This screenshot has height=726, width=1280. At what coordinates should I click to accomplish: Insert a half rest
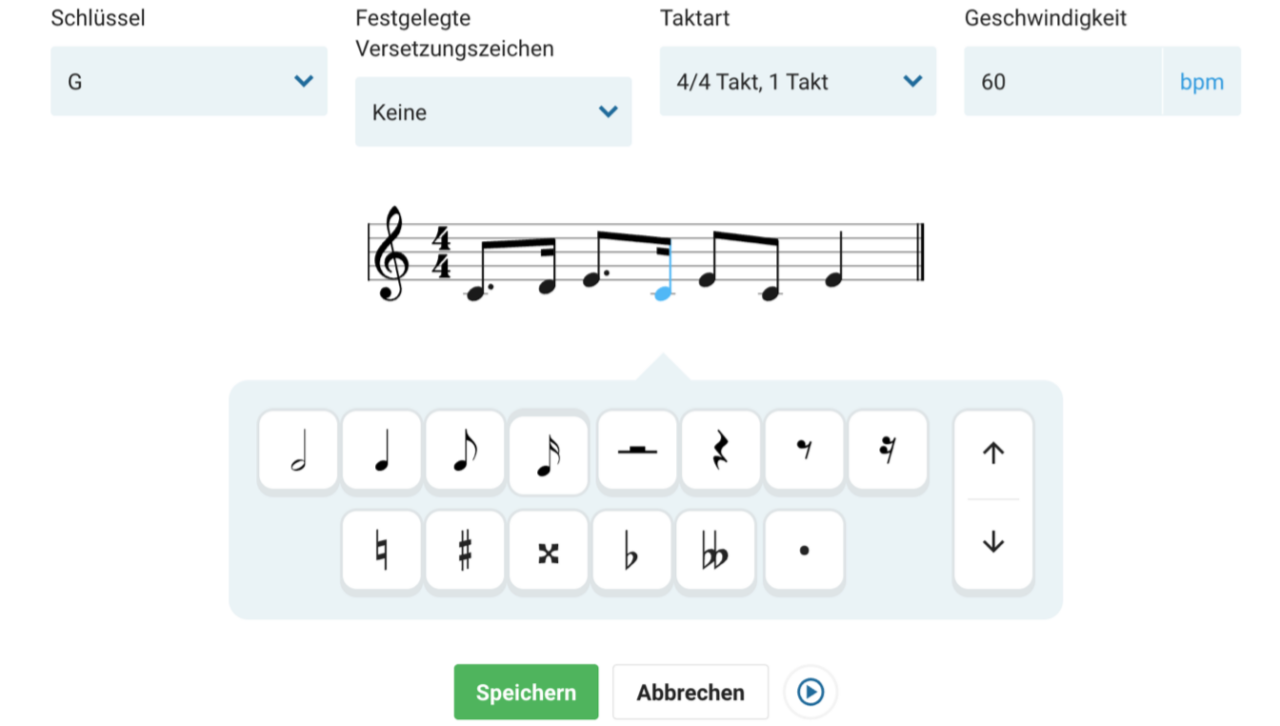pyautogui.click(x=637, y=450)
